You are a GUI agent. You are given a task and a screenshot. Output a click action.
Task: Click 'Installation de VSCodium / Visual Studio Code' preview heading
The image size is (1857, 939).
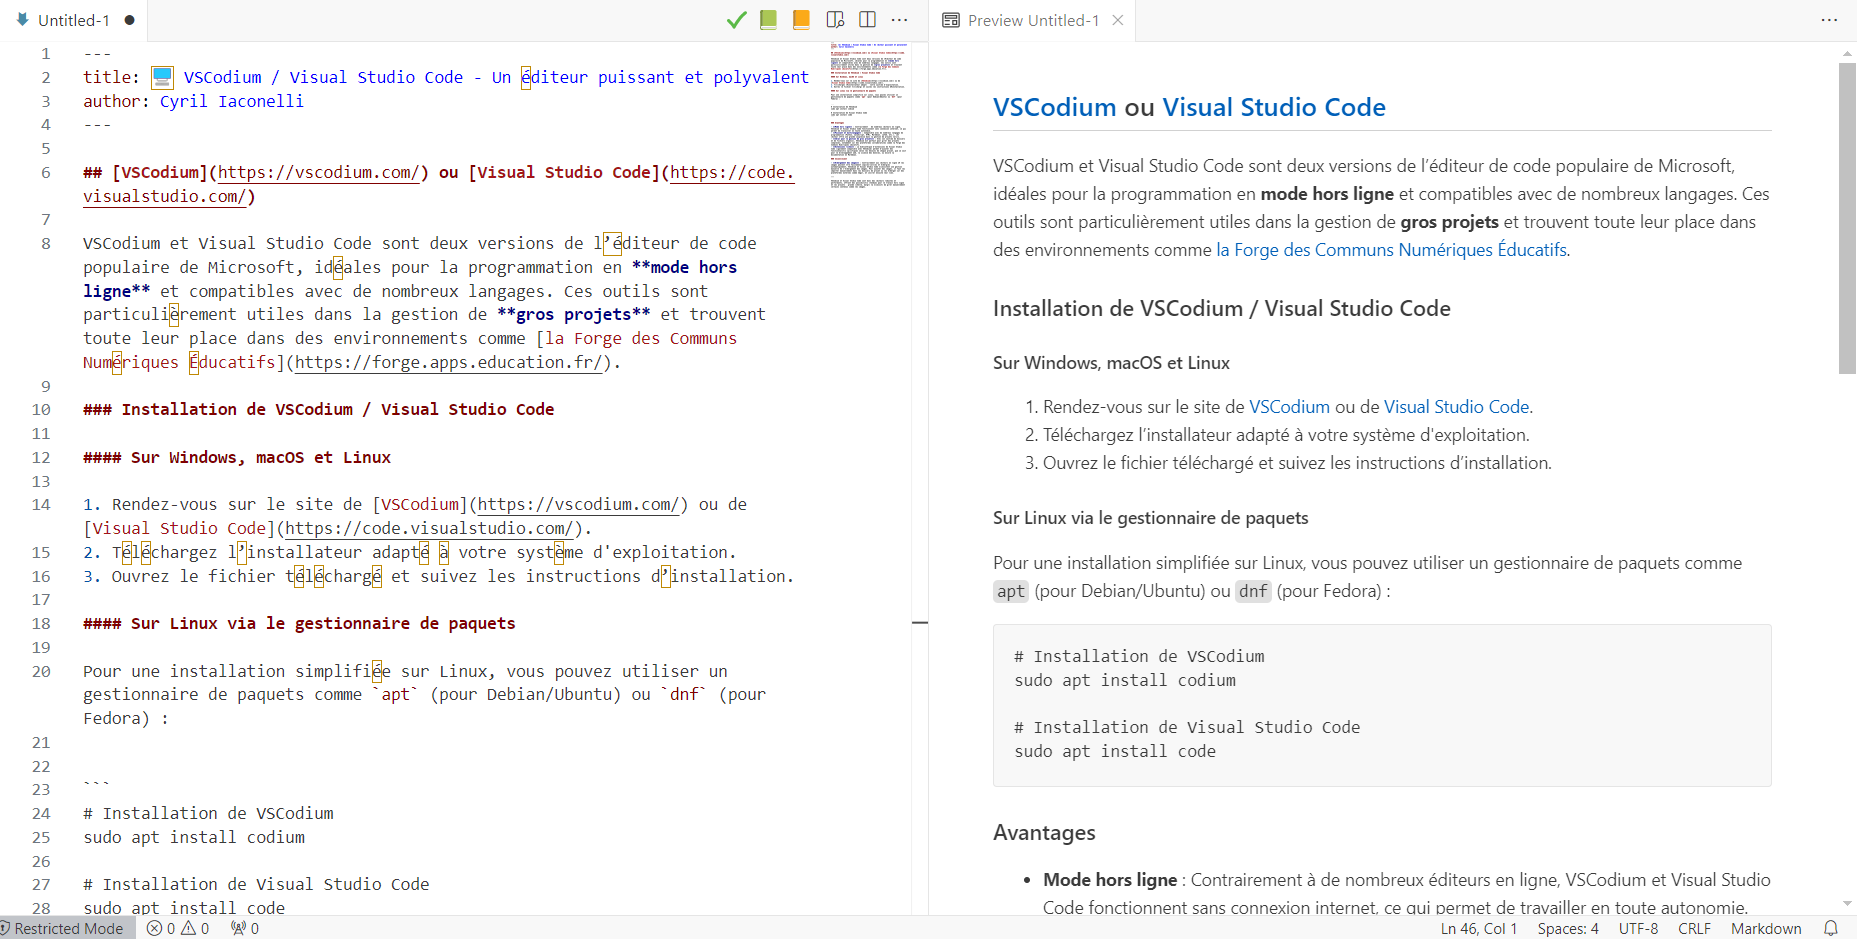tap(1221, 308)
